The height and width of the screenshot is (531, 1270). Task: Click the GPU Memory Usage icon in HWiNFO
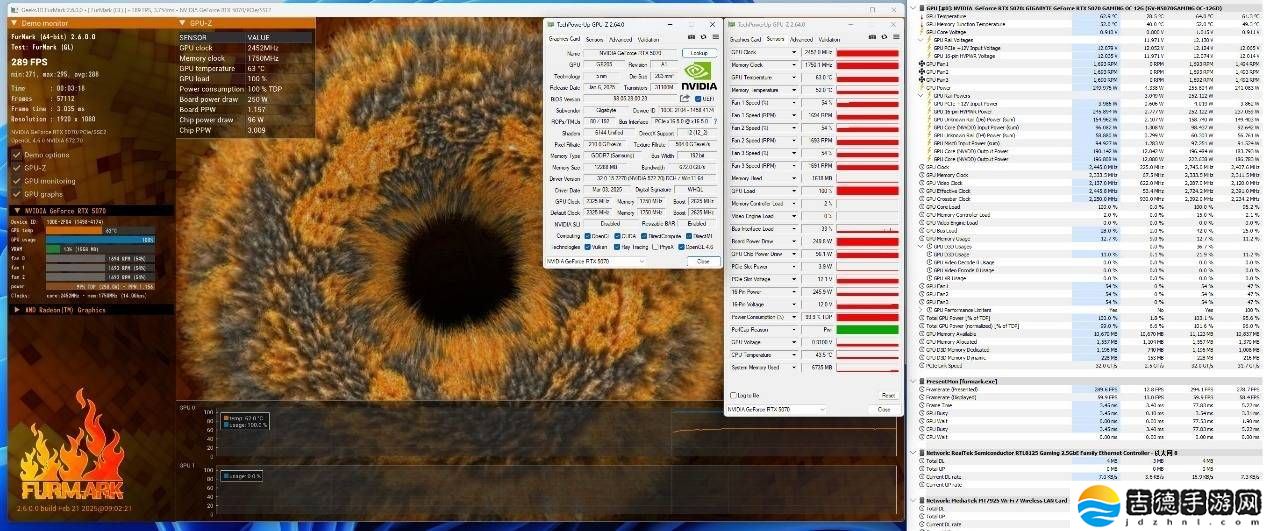point(922,238)
